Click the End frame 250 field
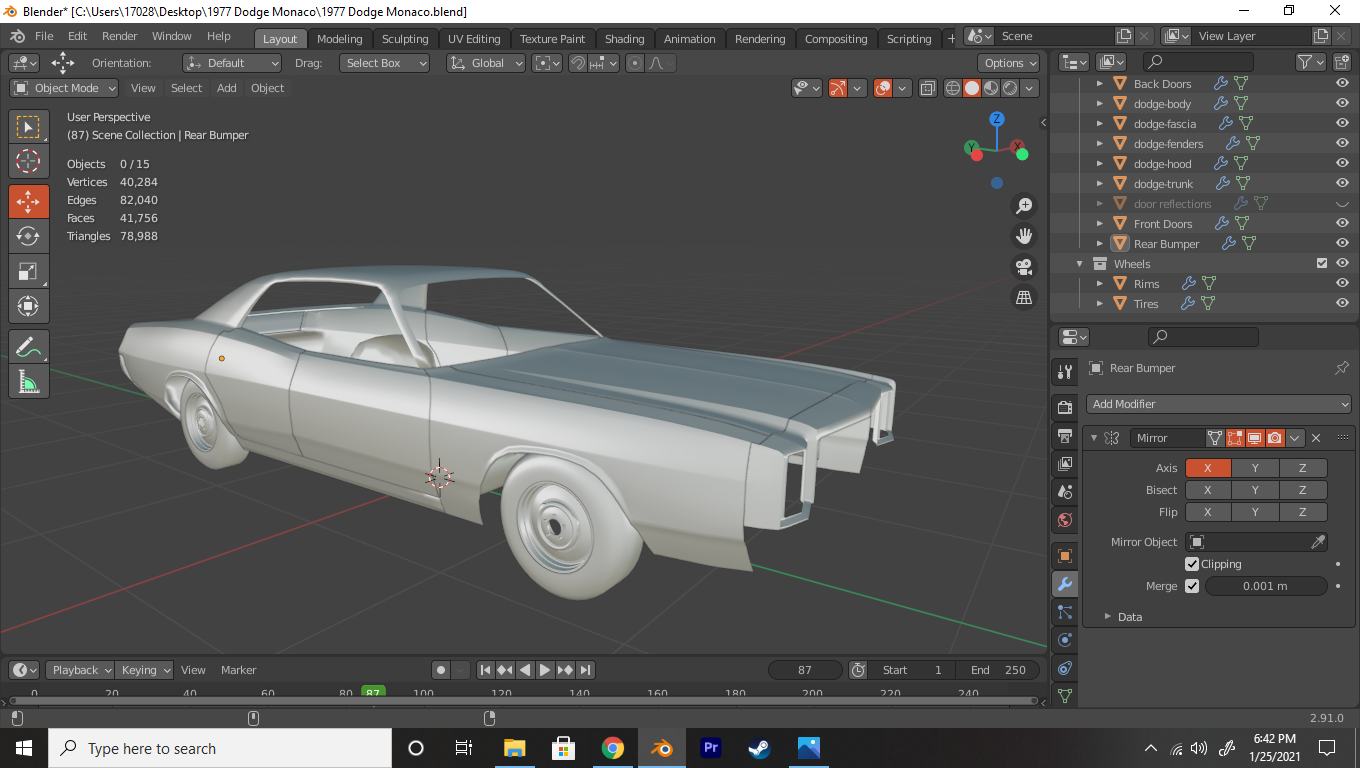Image resolution: width=1360 pixels, height=768 pixels. (x=997, y=670)
